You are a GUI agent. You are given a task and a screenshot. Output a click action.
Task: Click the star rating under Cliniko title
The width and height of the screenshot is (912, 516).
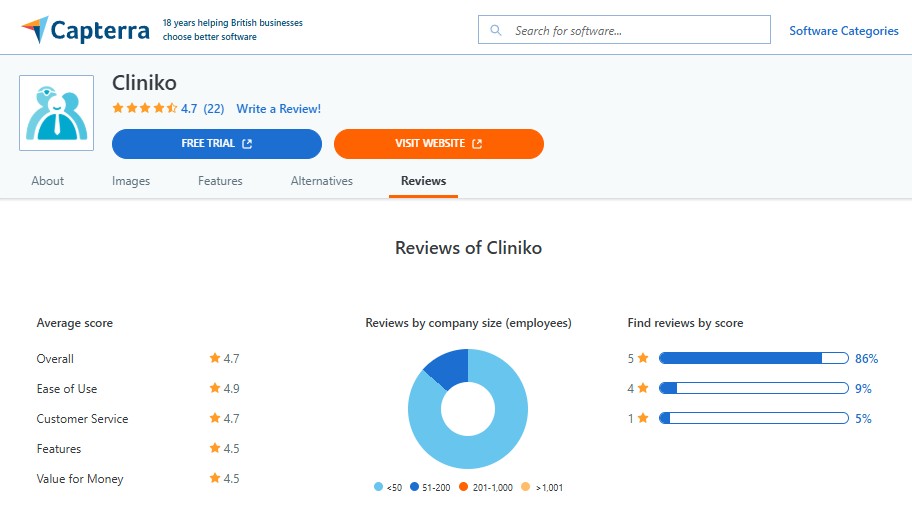click(144, 109)
